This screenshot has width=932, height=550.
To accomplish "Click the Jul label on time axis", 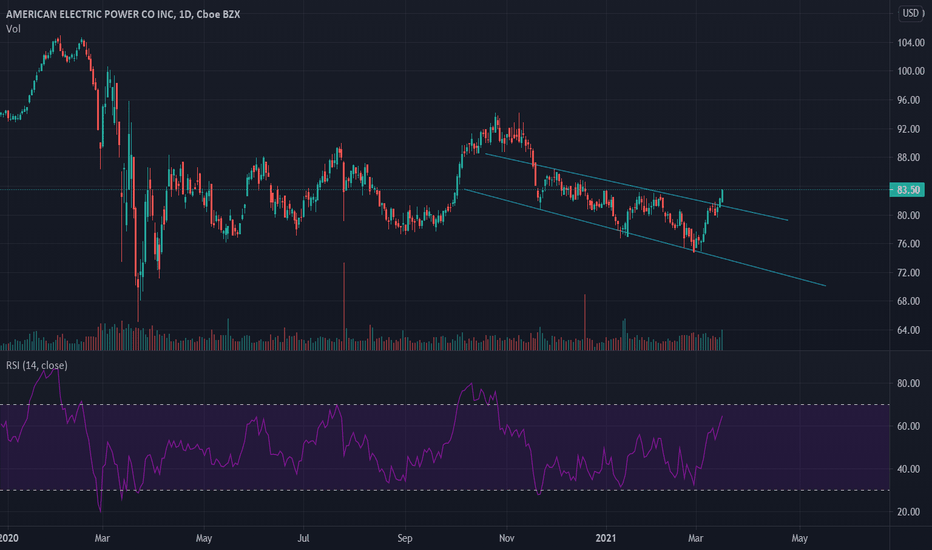I will [x=303, y=538].
